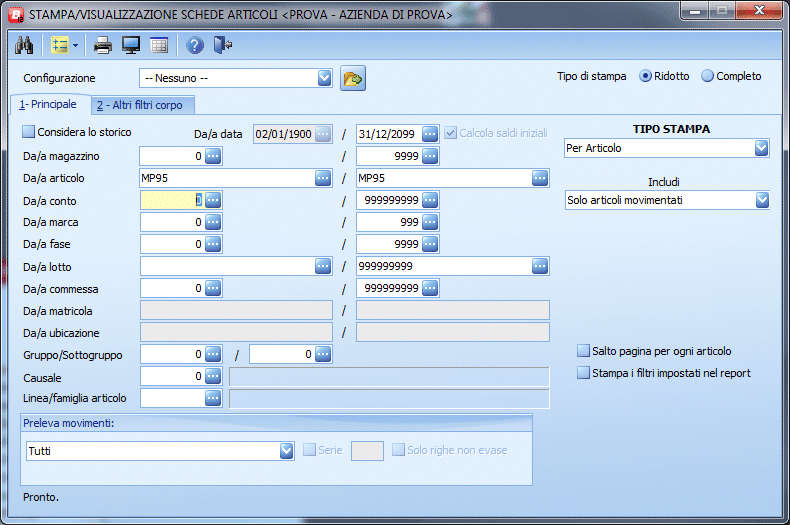The height and width of the screenshot is (525, 790).
Task: Open lookup for conto end value 999999999
Action: pyautogui.click(x=430, y=200)
